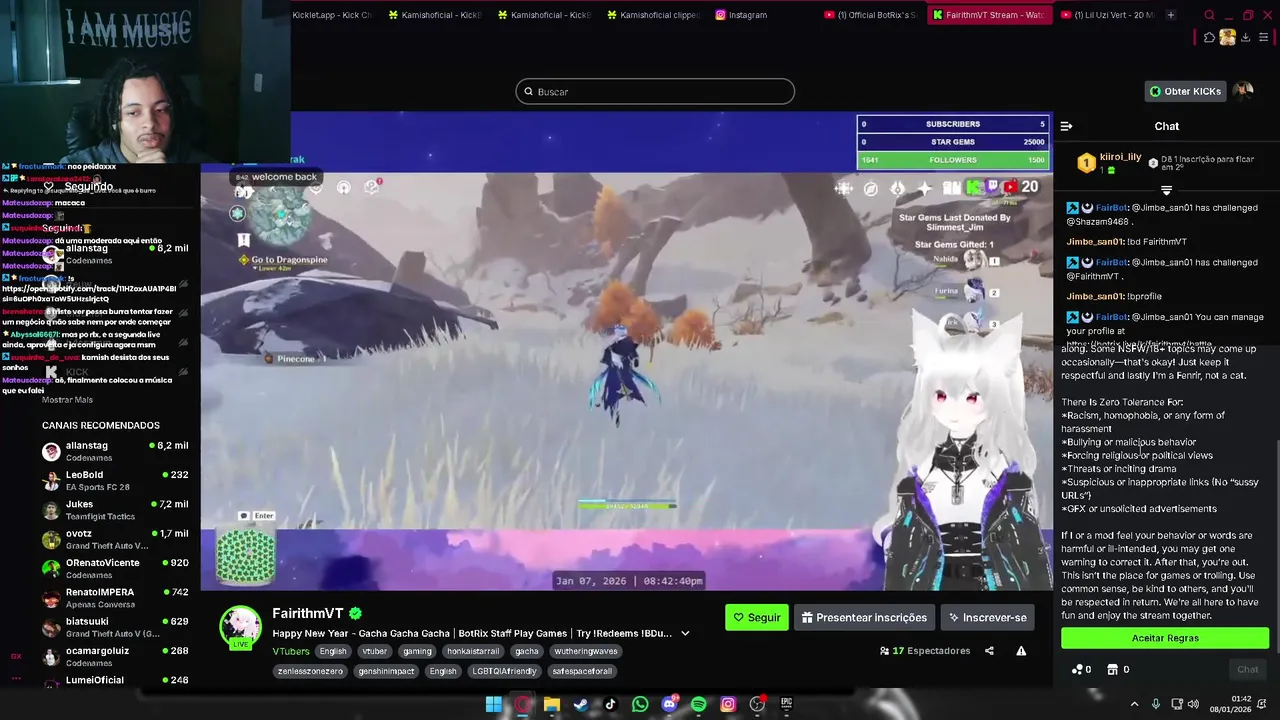Image resolution: width=1280 pixels, height=720 pixels.
Task: Switch to Kamishoficial clipped browser tab
Action: pyautogui.click(x=652, y=15)
